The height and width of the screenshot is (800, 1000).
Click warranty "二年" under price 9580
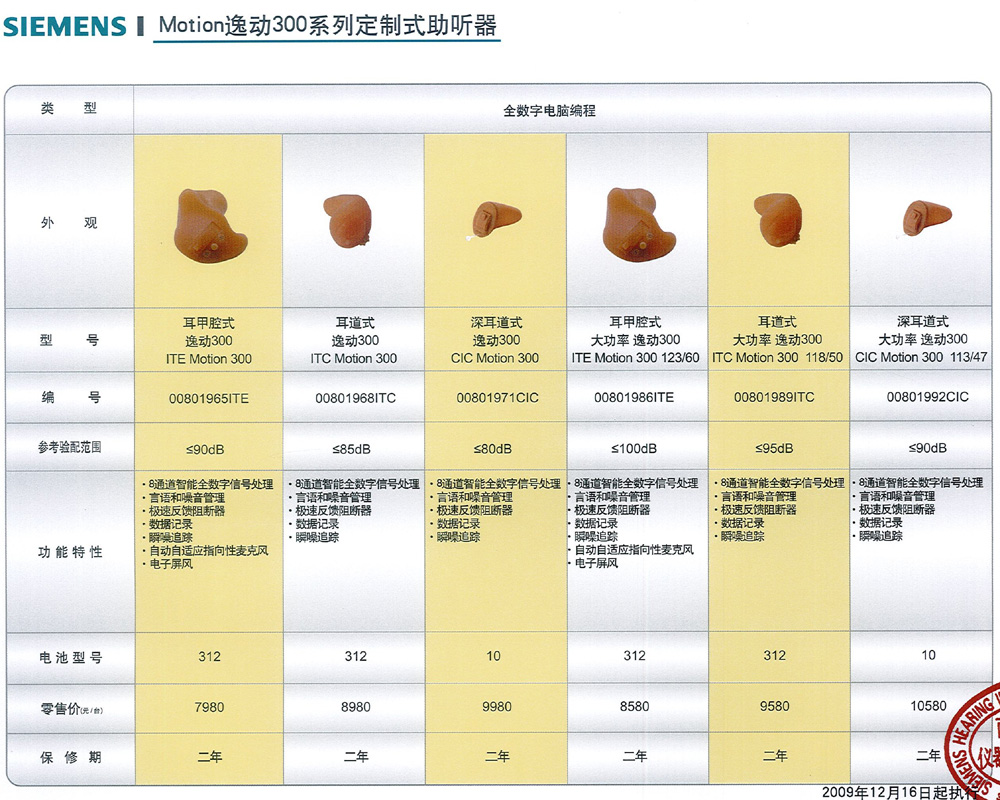click(x=775, y=756)
